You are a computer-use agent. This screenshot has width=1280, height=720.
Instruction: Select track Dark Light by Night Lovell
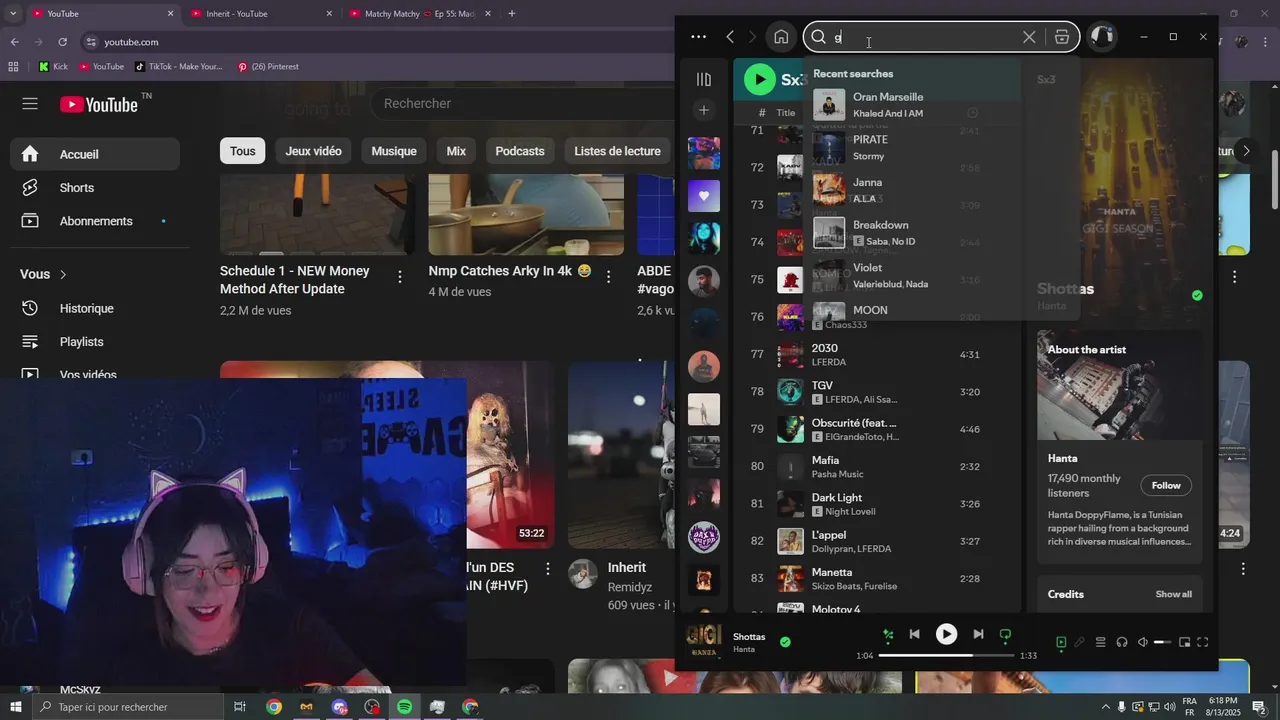click(x=877, y=504)
